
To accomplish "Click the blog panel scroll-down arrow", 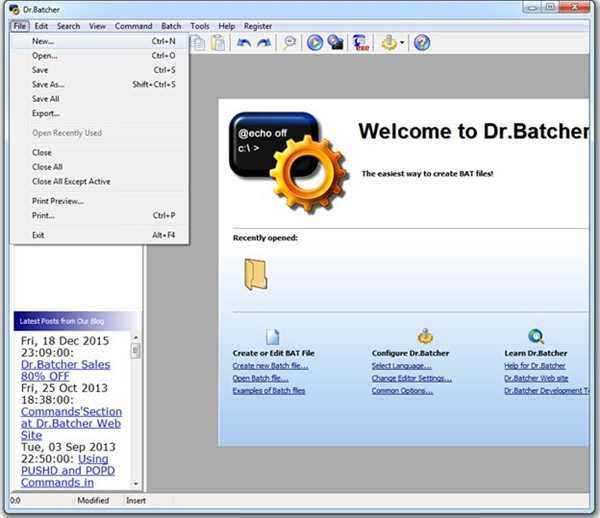I will tap(135, 484).
